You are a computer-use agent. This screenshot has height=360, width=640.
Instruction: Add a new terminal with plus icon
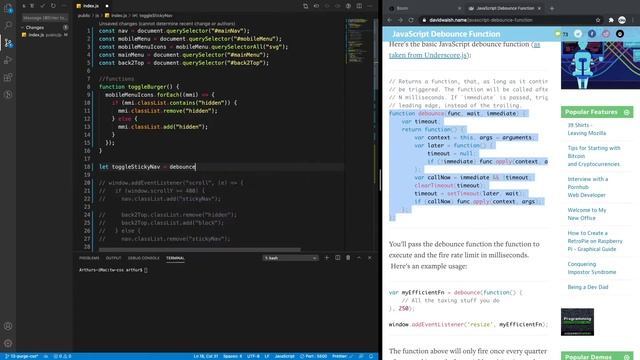tap(327, 258)
